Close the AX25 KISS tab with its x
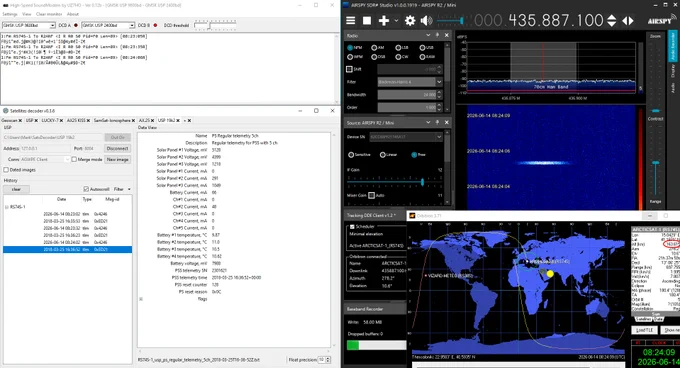 [x=88, y=120]
